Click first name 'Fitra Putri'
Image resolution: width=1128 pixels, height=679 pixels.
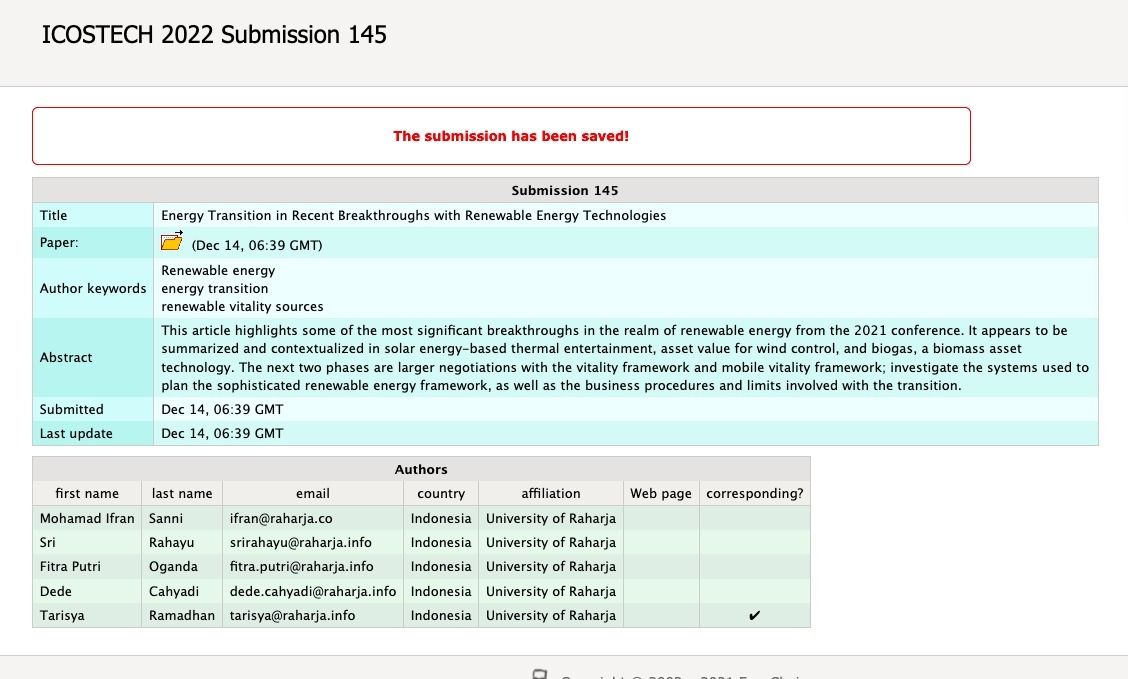click(x=70, y=567)
